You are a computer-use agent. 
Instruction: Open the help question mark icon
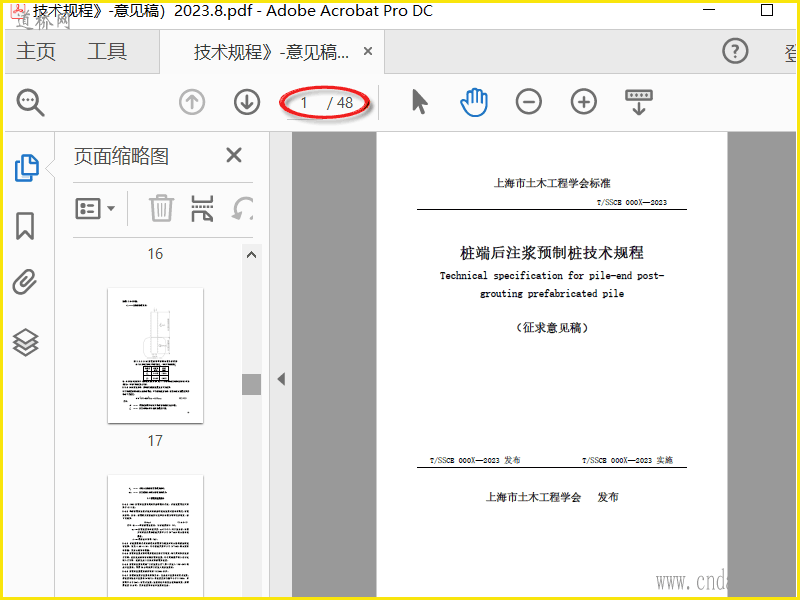(x=735, y=51)
